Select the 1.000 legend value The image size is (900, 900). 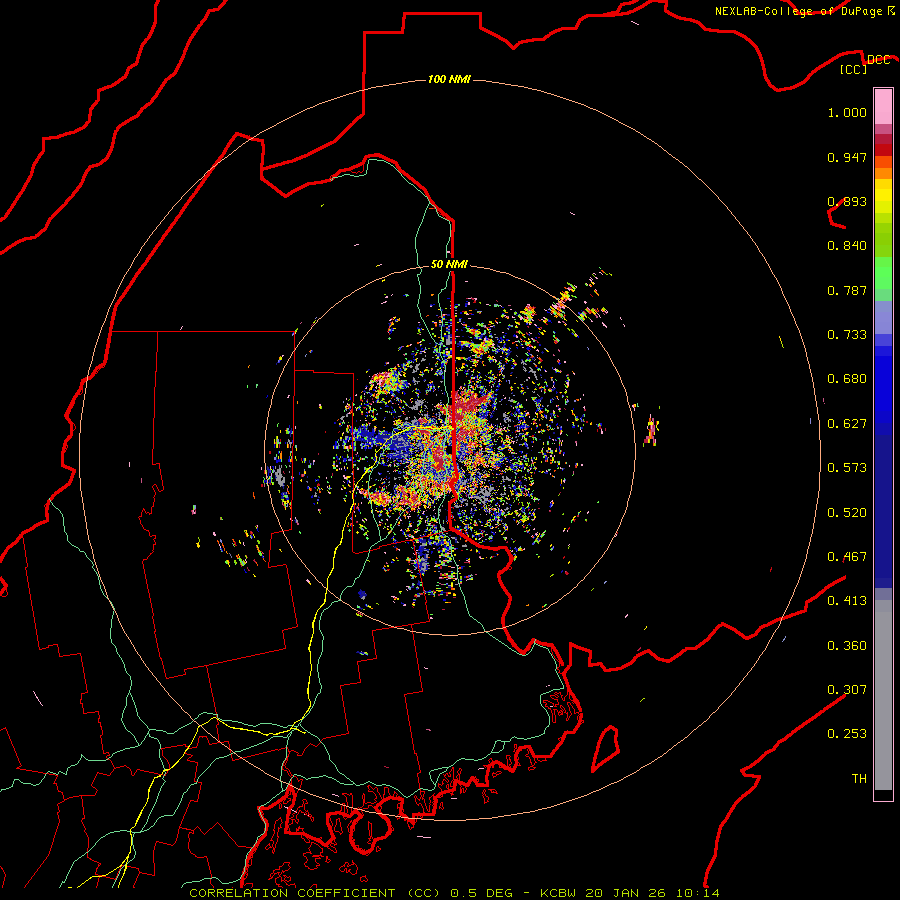(847, 112)
